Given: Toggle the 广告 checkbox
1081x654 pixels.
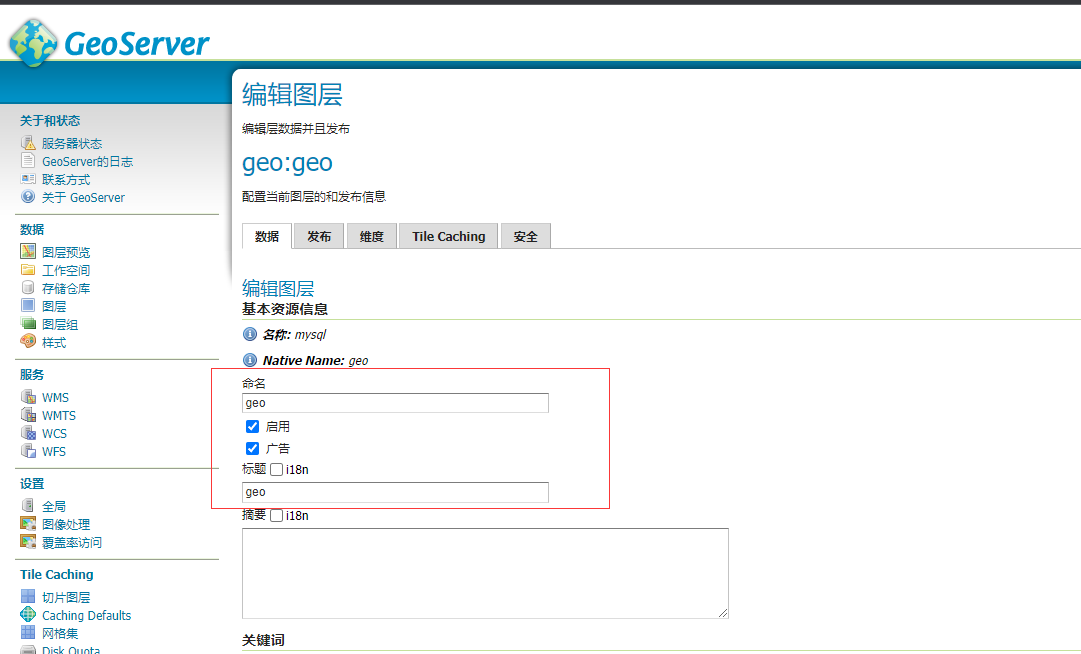Looking at the screenshot, I should coord(252,448).
